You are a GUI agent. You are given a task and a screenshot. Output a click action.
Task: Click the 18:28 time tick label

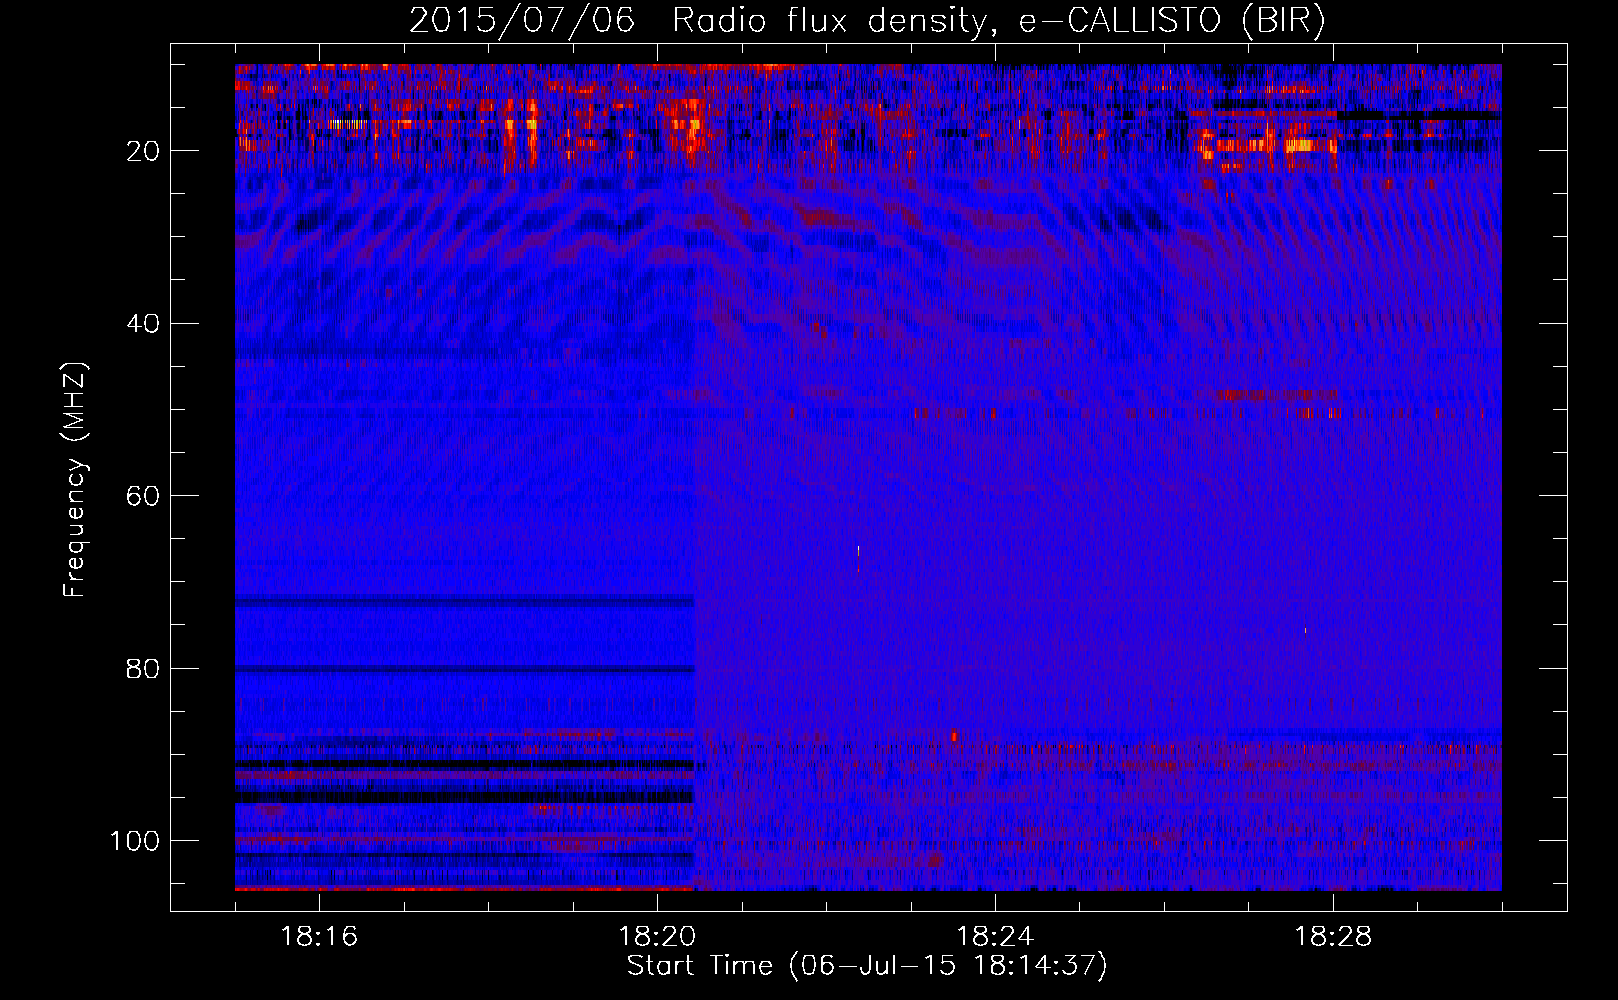click(x=1333, y=937)
